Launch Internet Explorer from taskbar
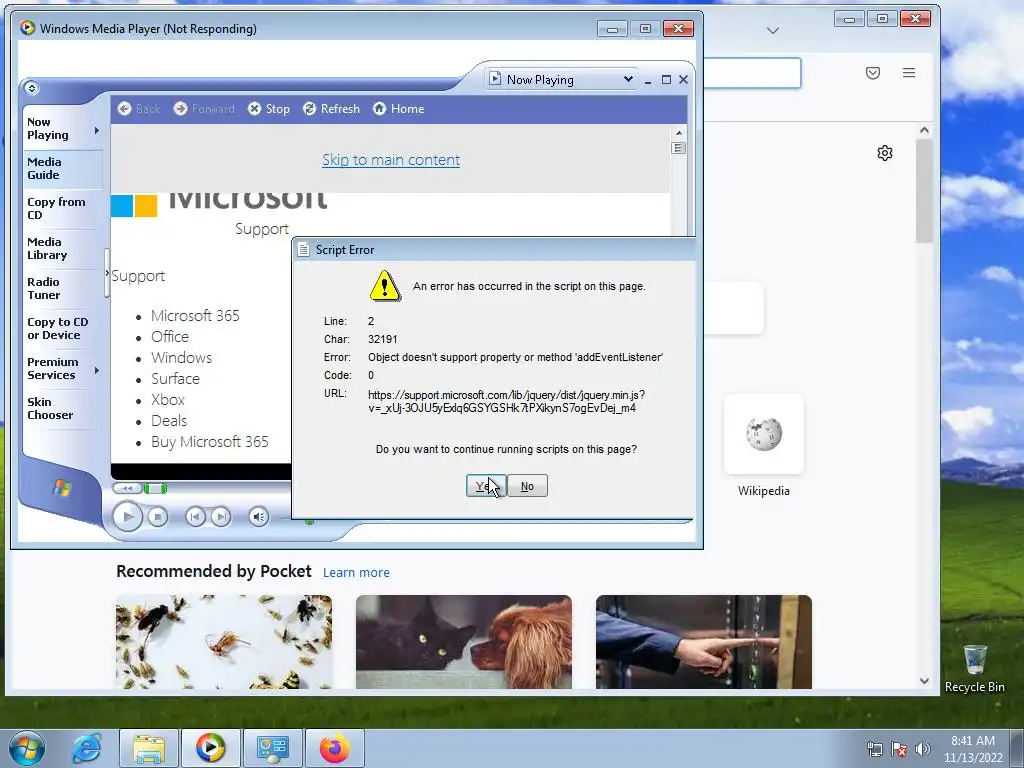The width and height of the screenshot is (1024, 768). point(87,748)
